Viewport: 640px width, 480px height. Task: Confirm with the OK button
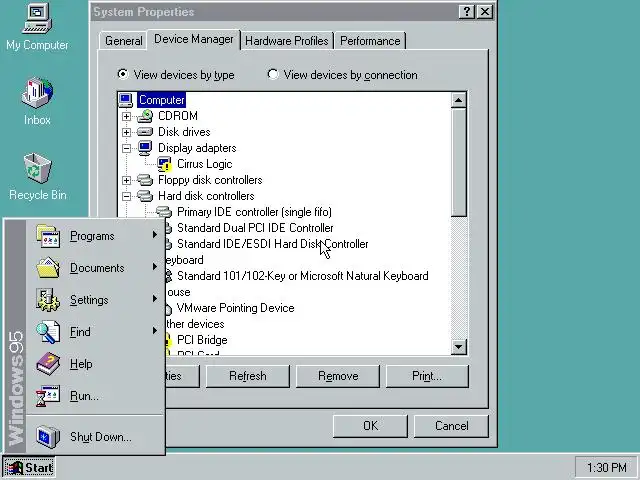click(370, 426)
